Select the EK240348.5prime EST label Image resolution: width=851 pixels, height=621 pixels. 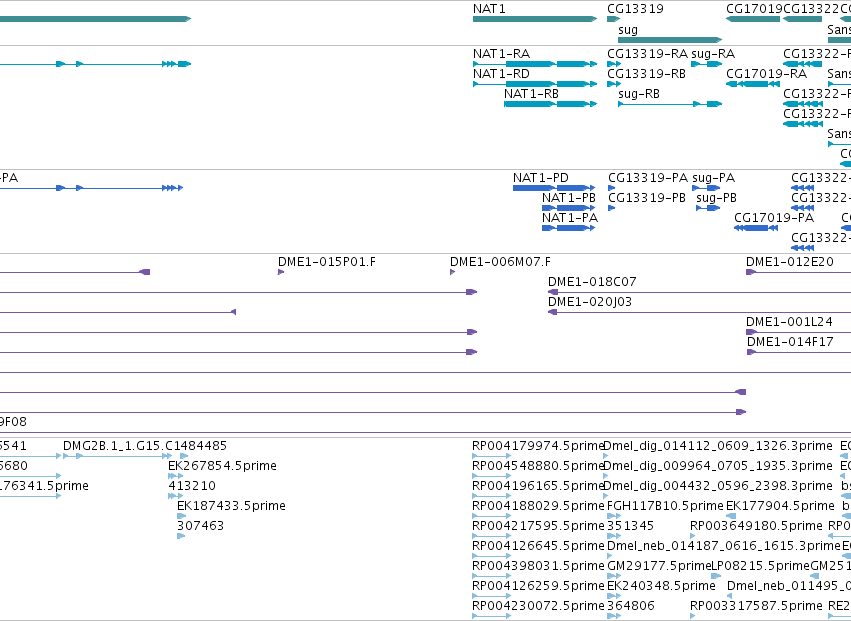coord(661,586)
